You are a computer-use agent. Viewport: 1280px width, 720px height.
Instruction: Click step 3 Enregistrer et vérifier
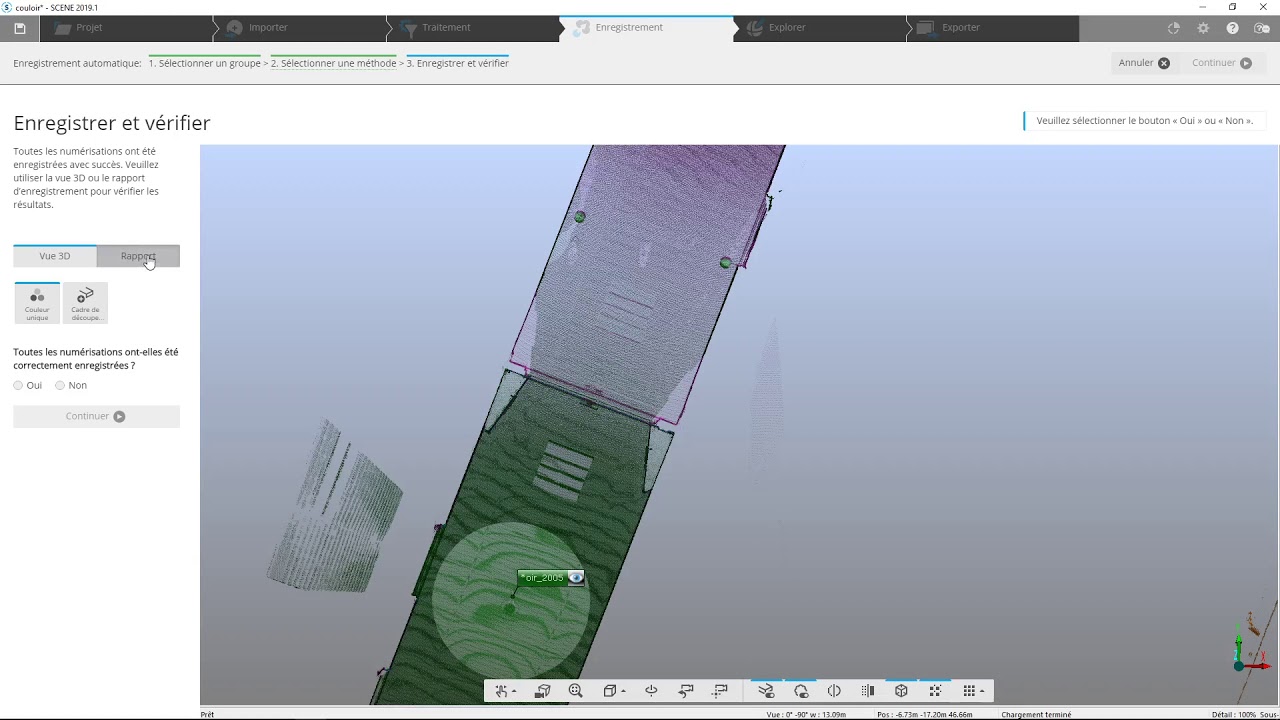point(457,63)
